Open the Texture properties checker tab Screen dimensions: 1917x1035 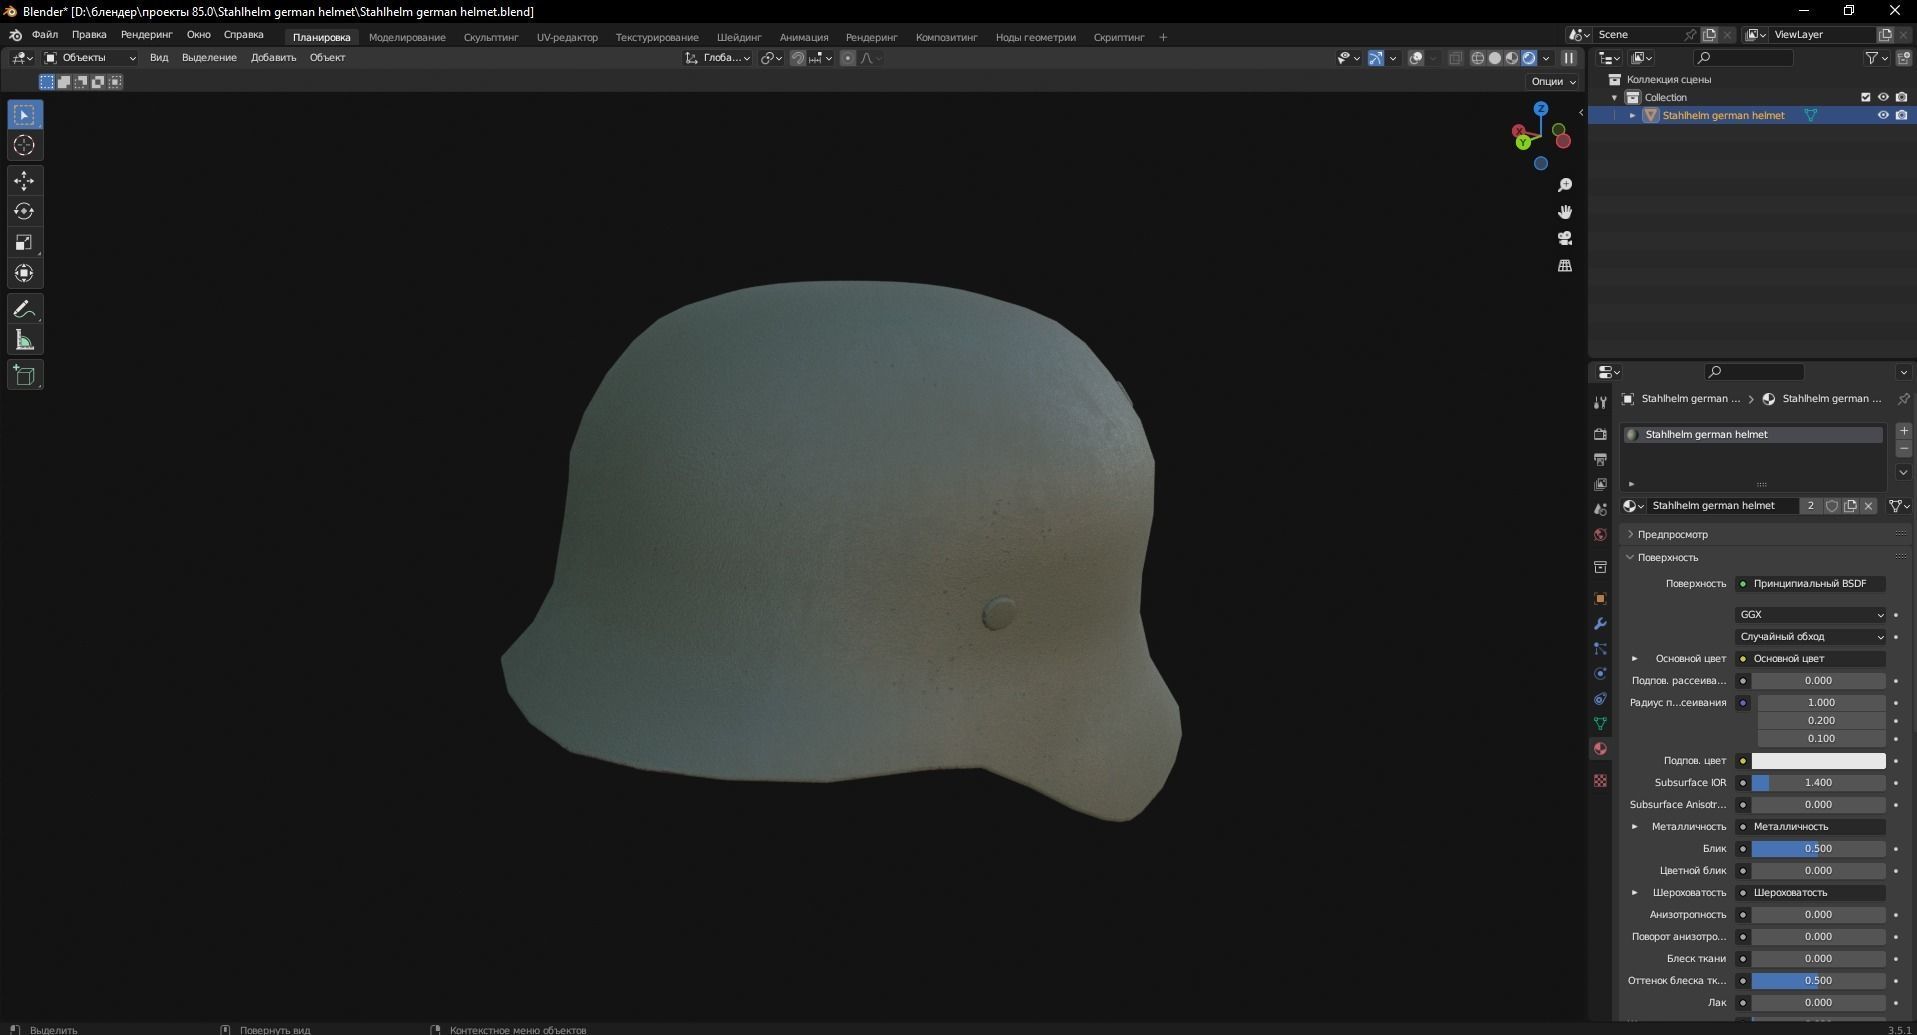(1600, 780)
